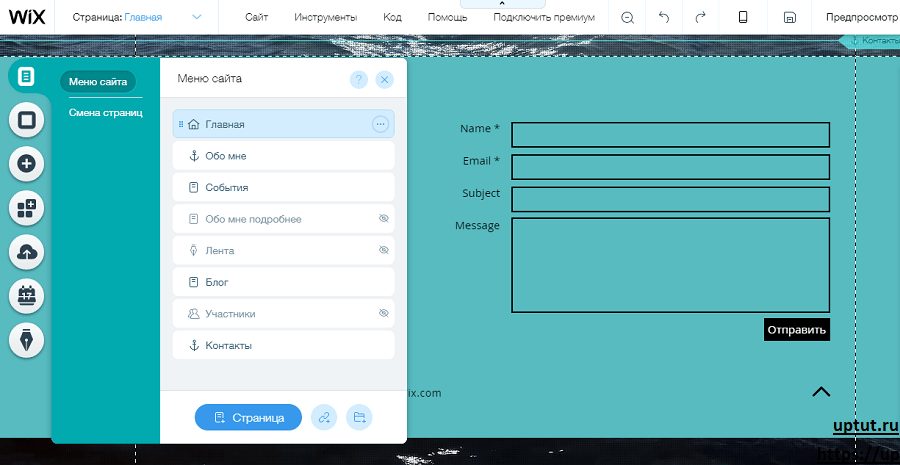The width and height of the screenshot is (900, 465).
Task: Toggle visibility of Лента page
Action: point(383,250)
